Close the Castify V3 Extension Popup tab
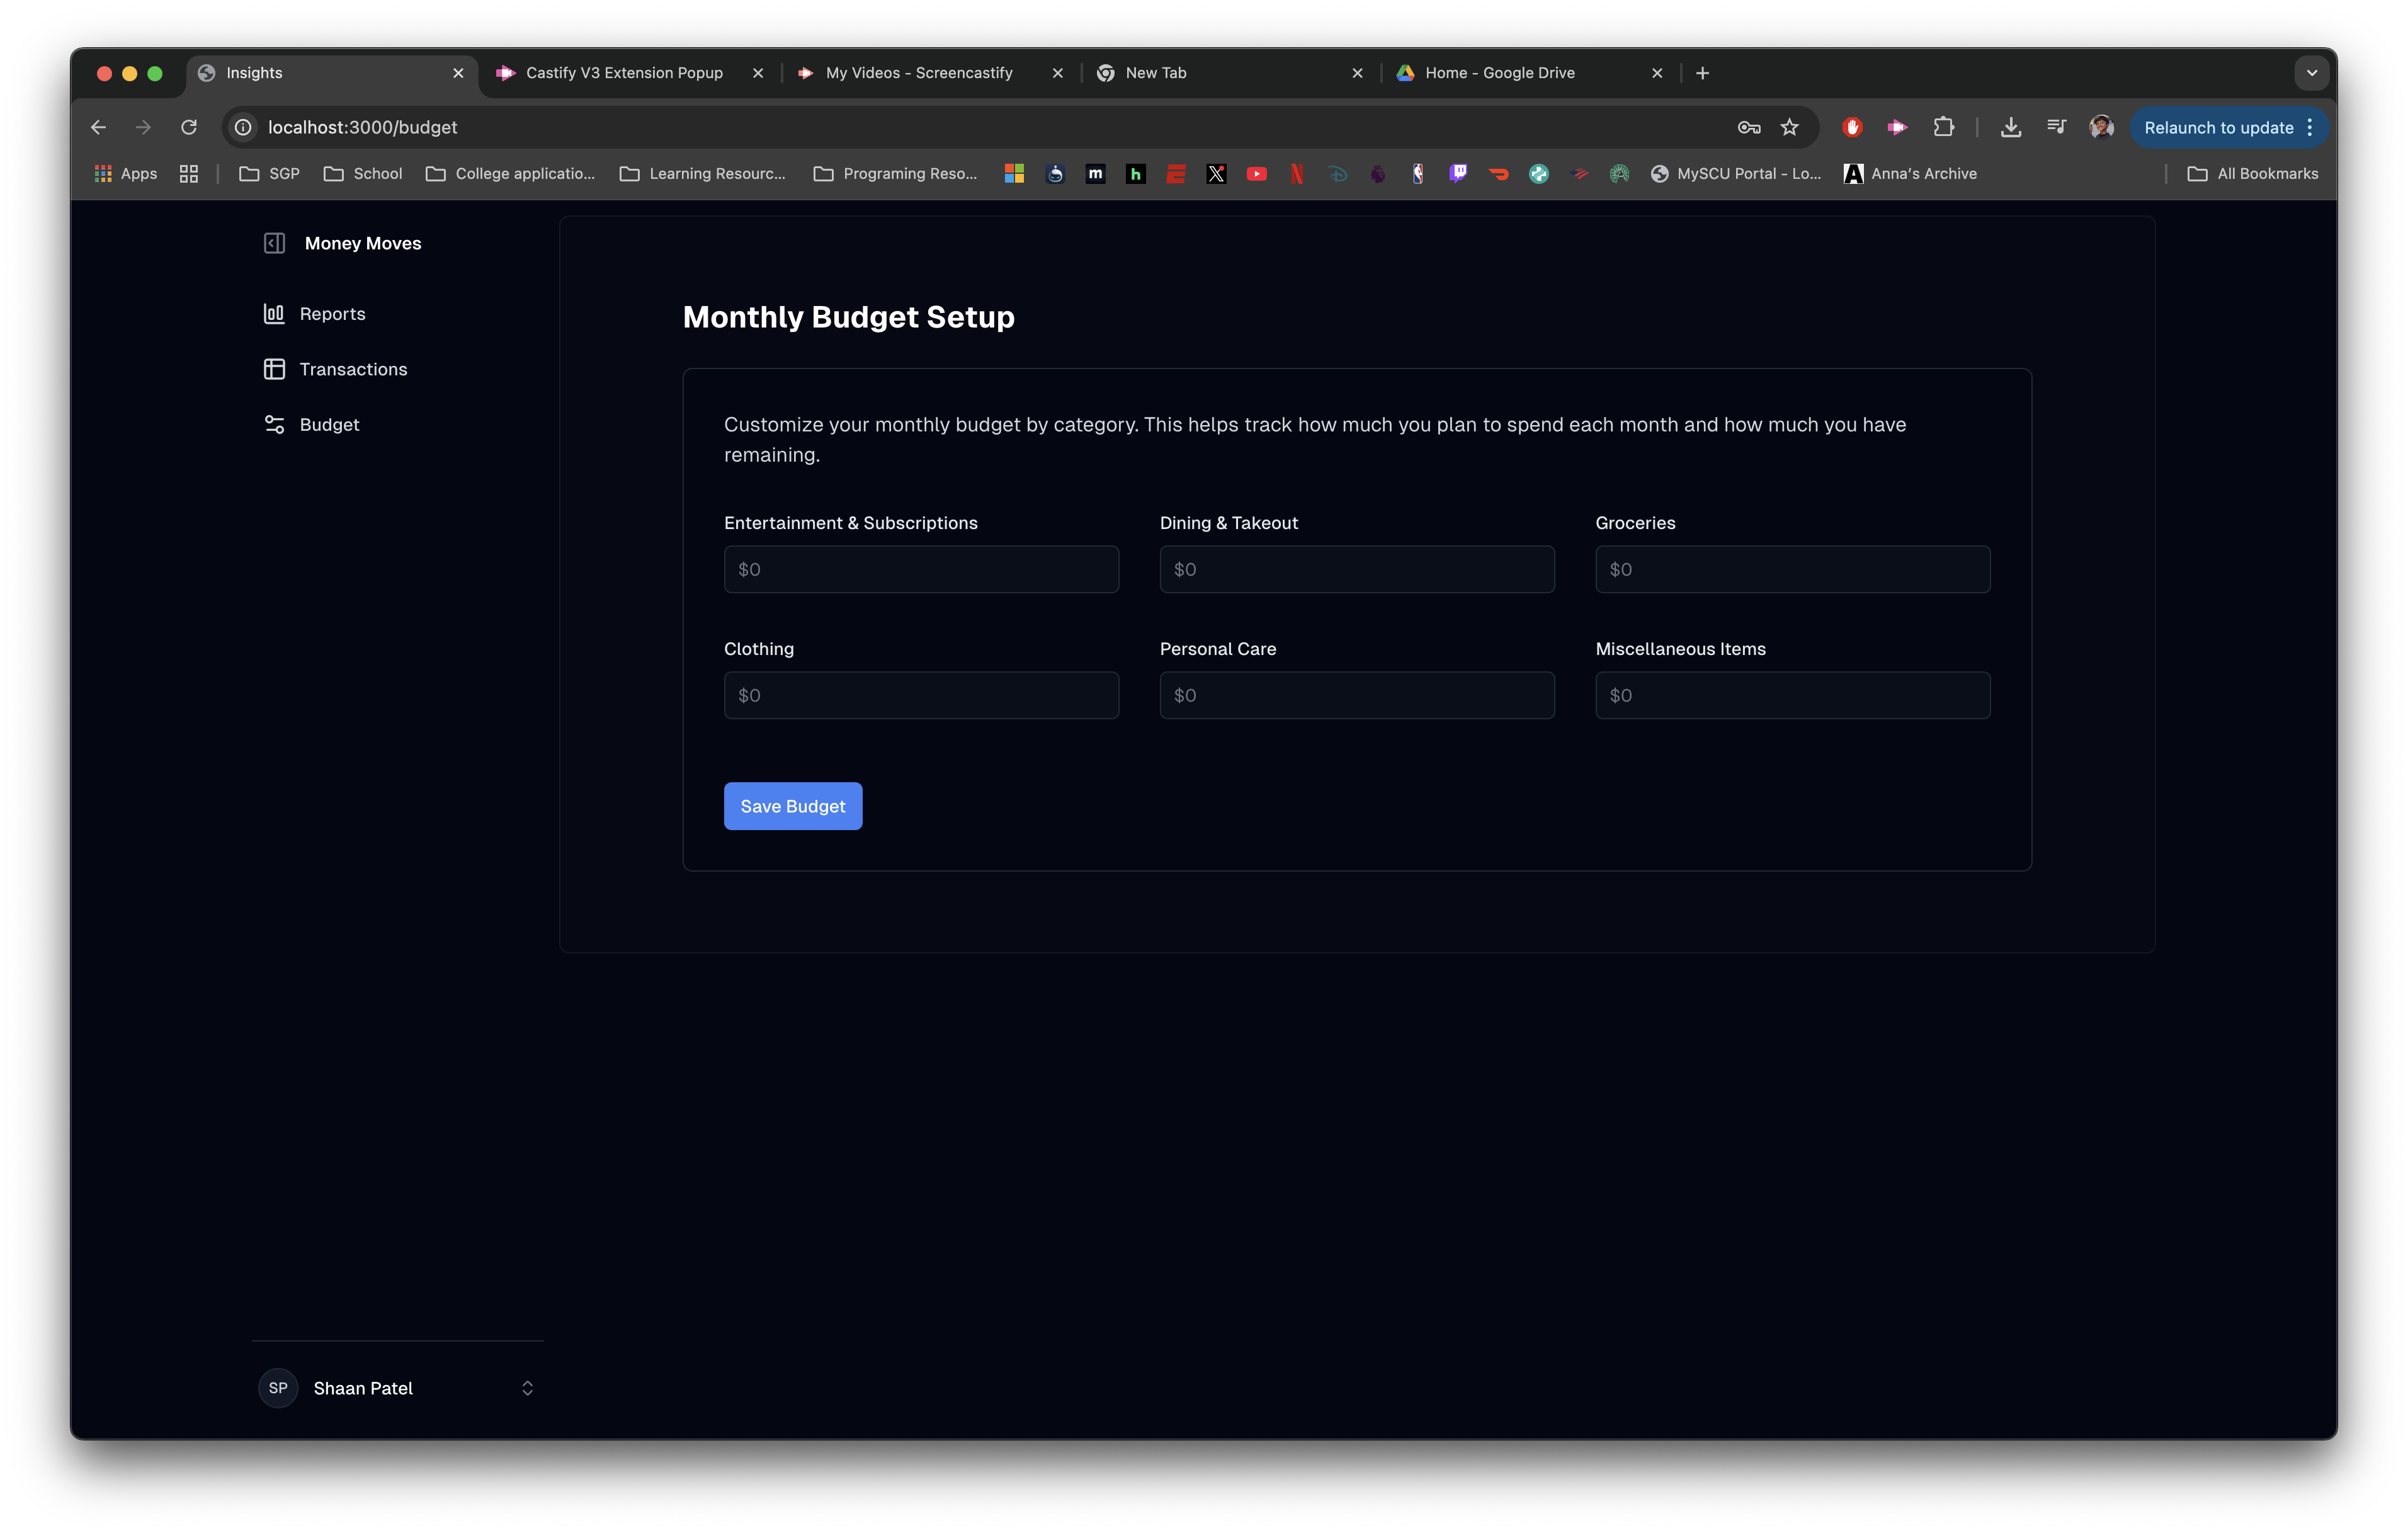The width and height of the screenshot is (2408, 1533). (x=758, y=73)
